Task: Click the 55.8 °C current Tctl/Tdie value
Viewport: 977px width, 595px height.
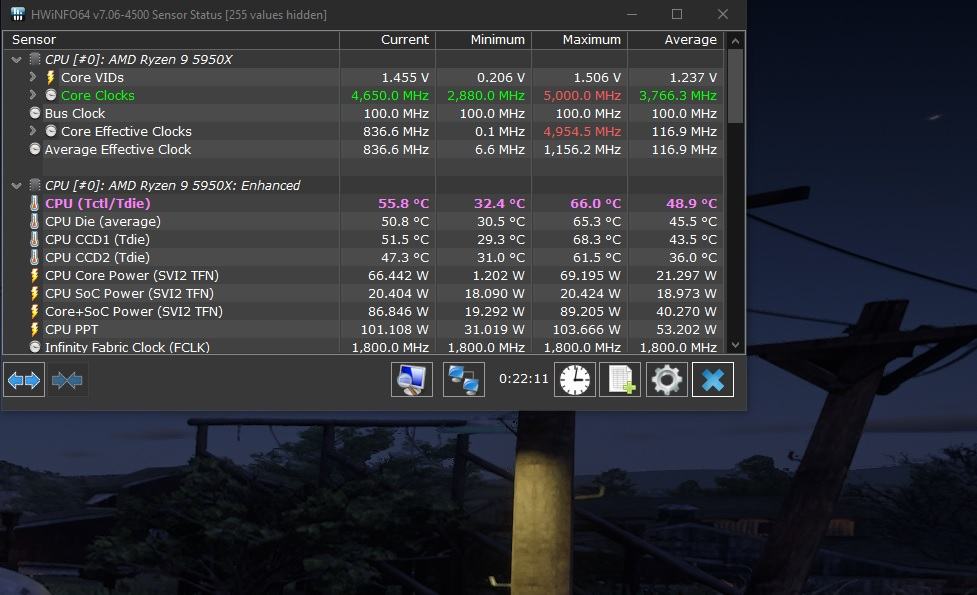Action: click(404, 203)
